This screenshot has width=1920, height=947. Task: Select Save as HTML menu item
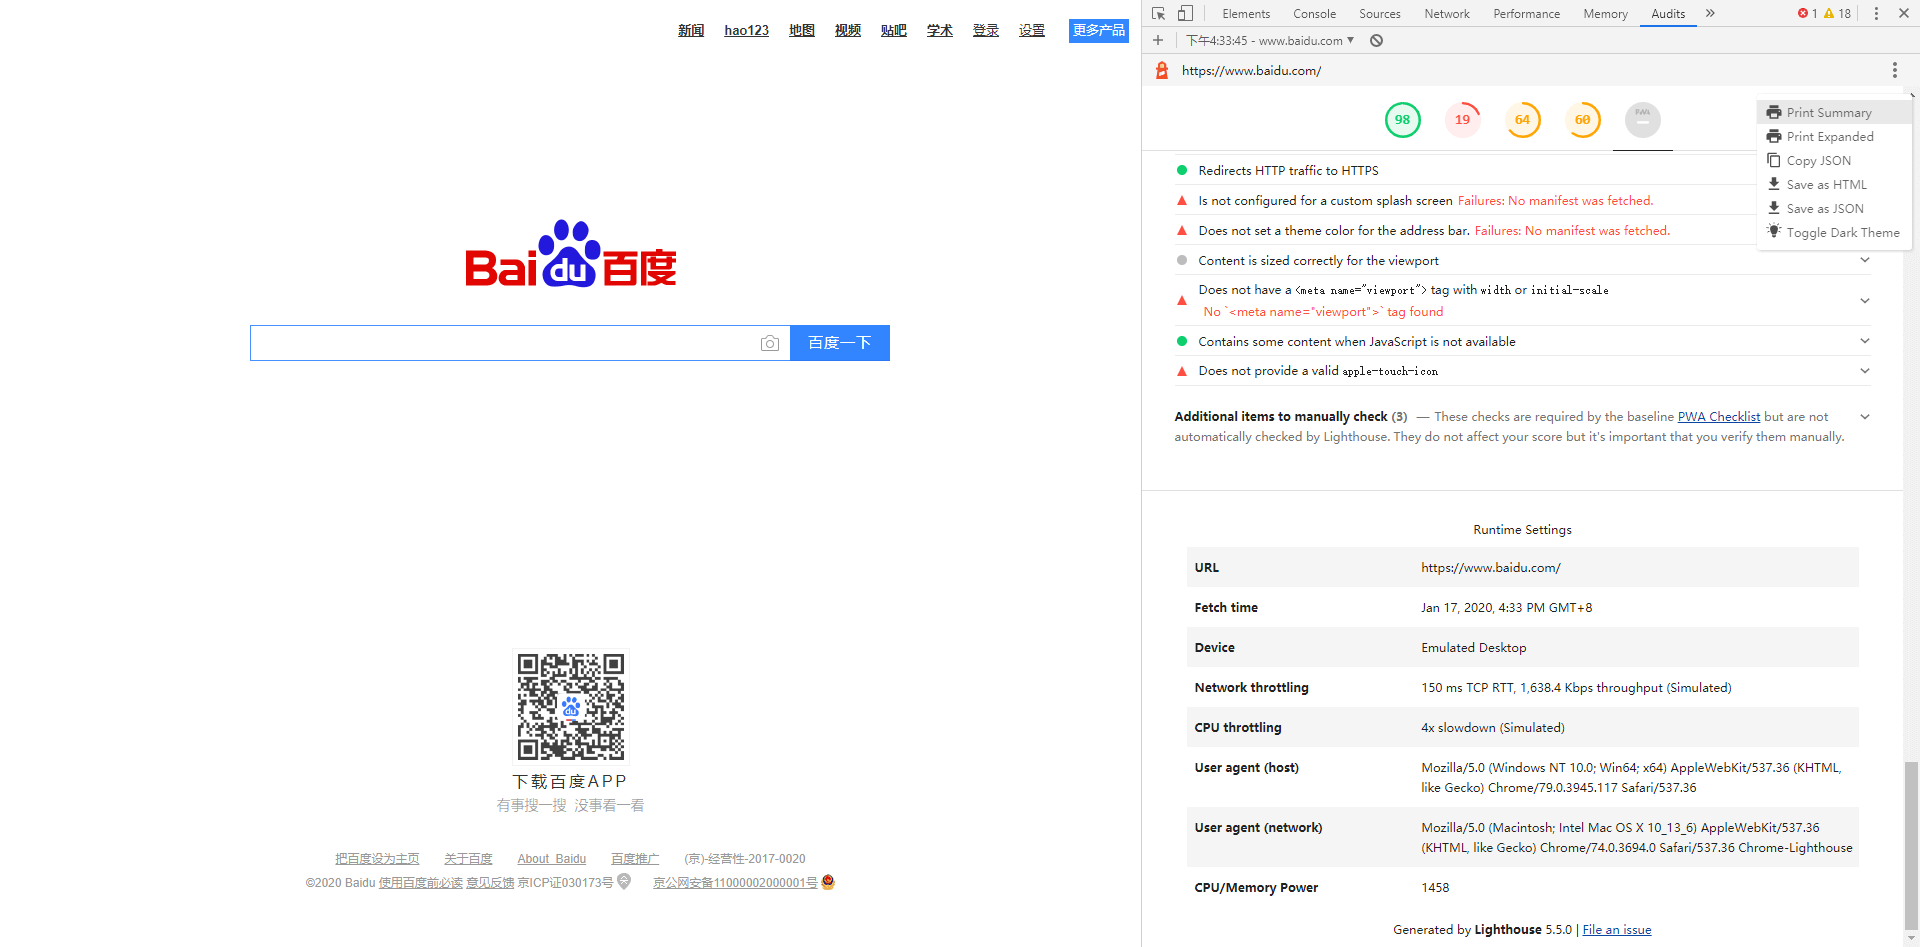point(1826,185)
